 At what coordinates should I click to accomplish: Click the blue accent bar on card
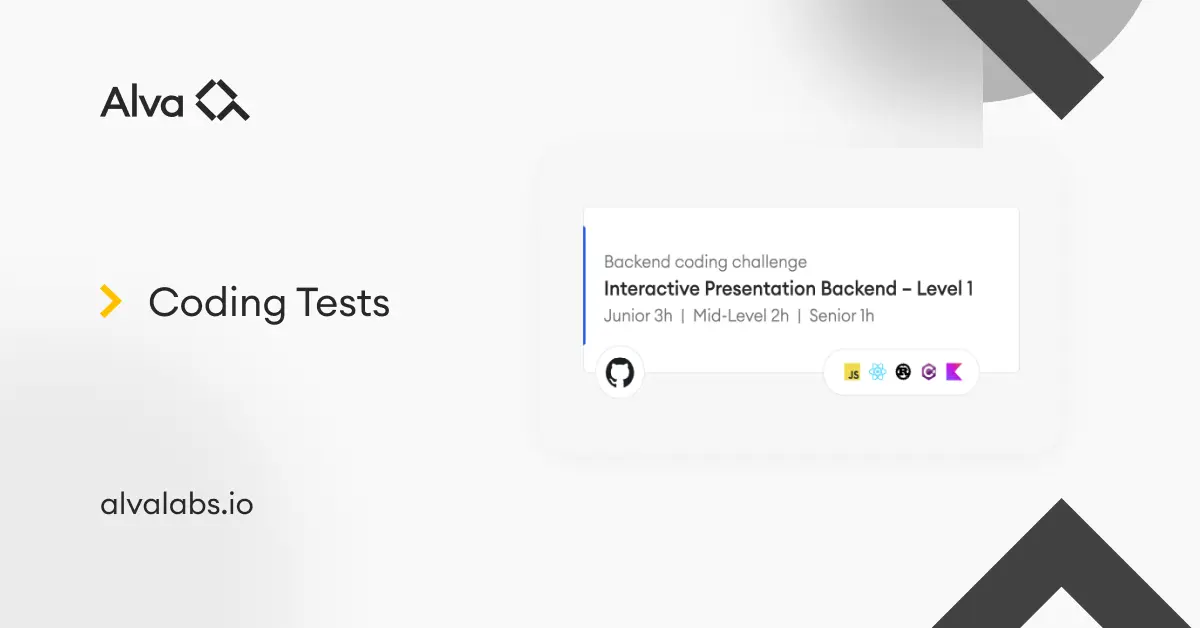584,286
